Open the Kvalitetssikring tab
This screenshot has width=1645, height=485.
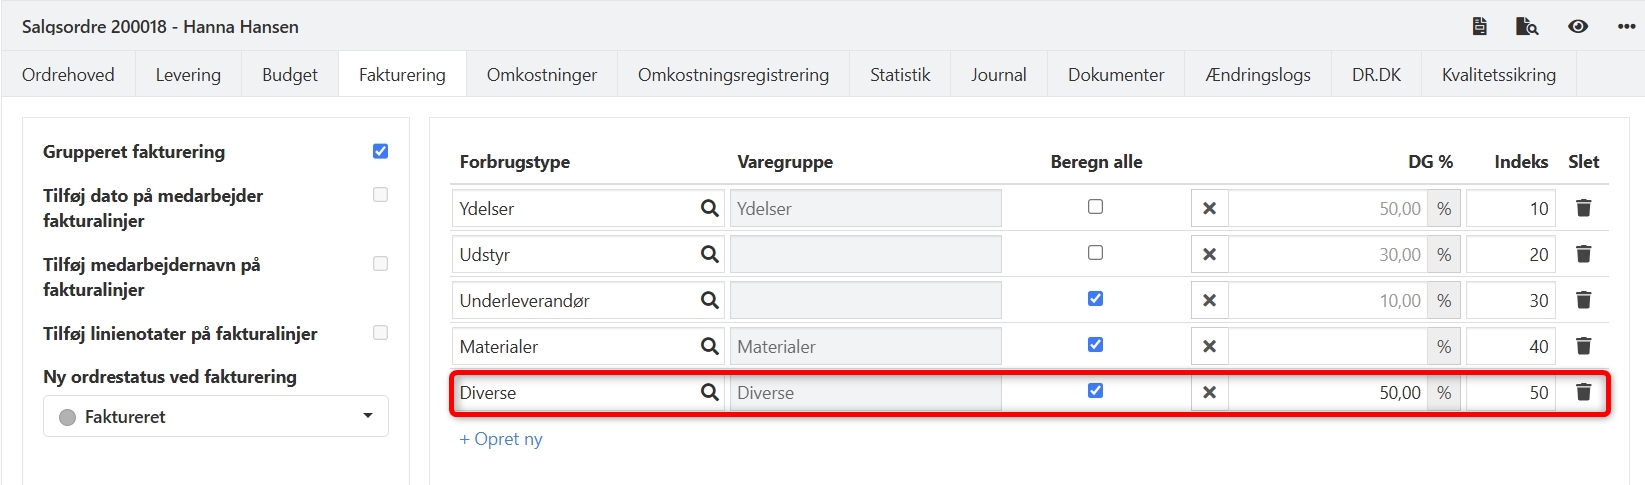click(1498, 75)
